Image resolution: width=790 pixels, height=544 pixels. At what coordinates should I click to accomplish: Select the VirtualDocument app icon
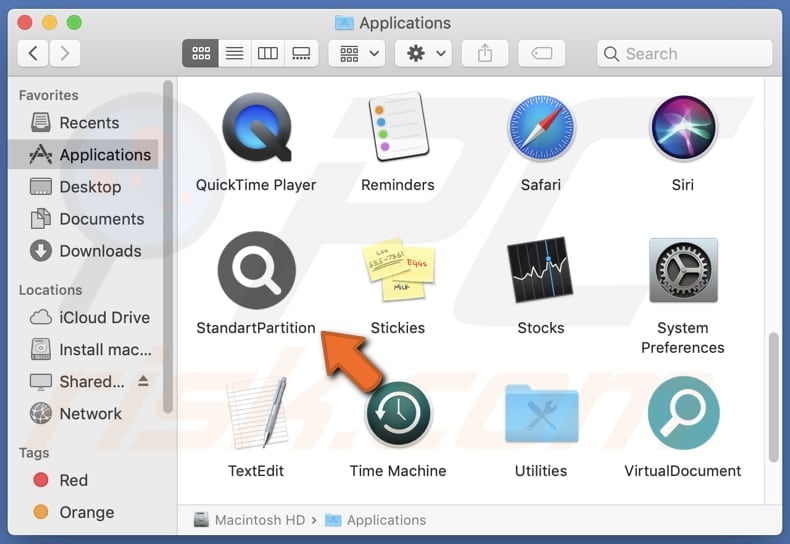tap(683, 413)
